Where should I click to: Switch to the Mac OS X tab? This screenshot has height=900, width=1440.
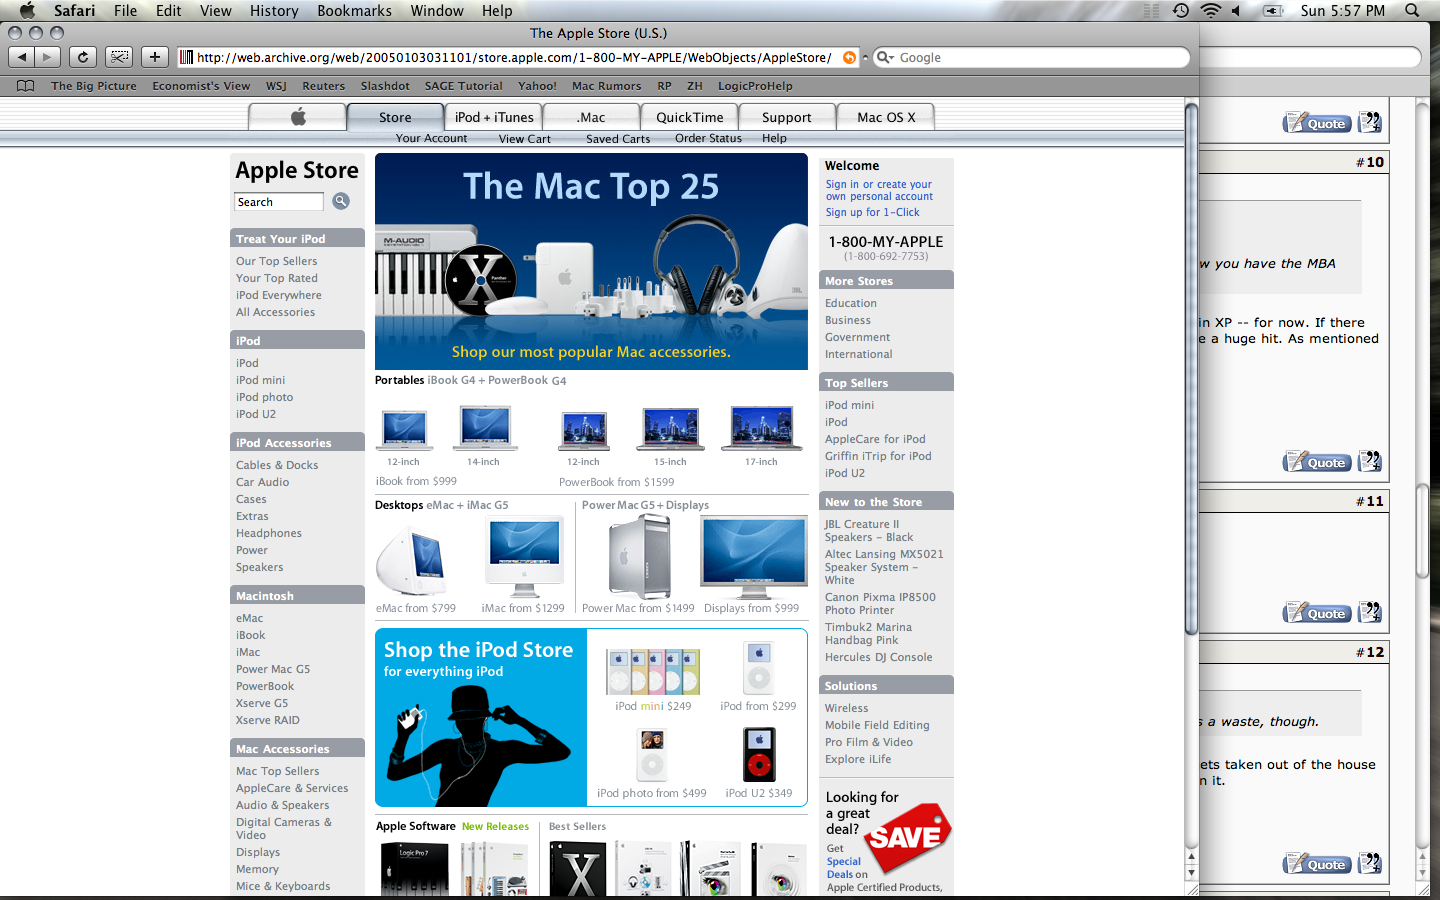tap(886, 117)
